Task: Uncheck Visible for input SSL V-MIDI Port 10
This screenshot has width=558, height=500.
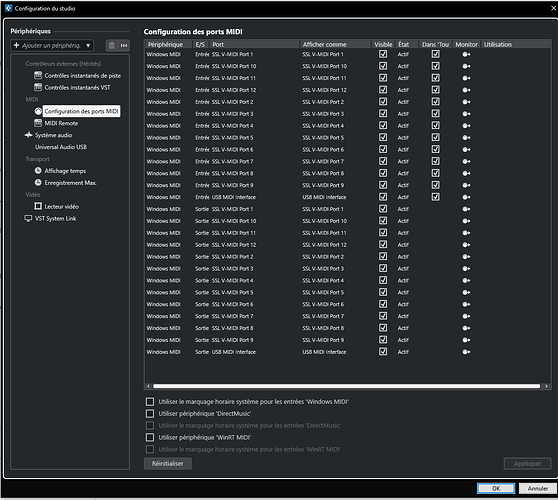Action: pyautogui.click(x=383, y=66)
